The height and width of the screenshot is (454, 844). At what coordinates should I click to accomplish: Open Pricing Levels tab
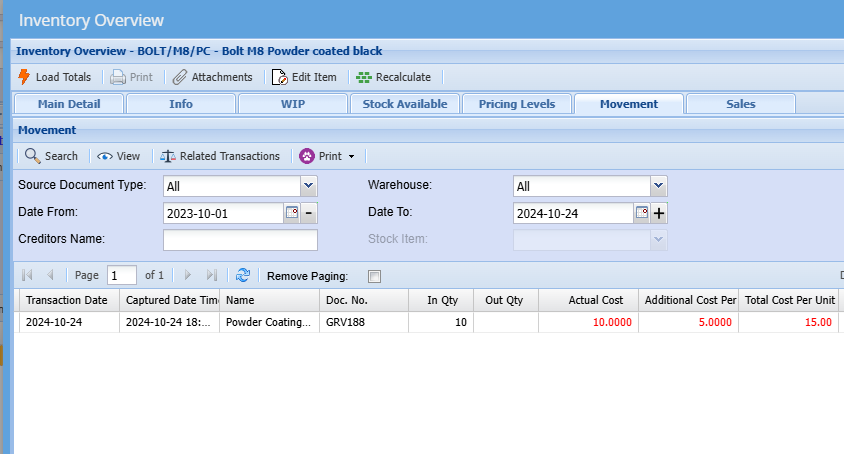517,104
